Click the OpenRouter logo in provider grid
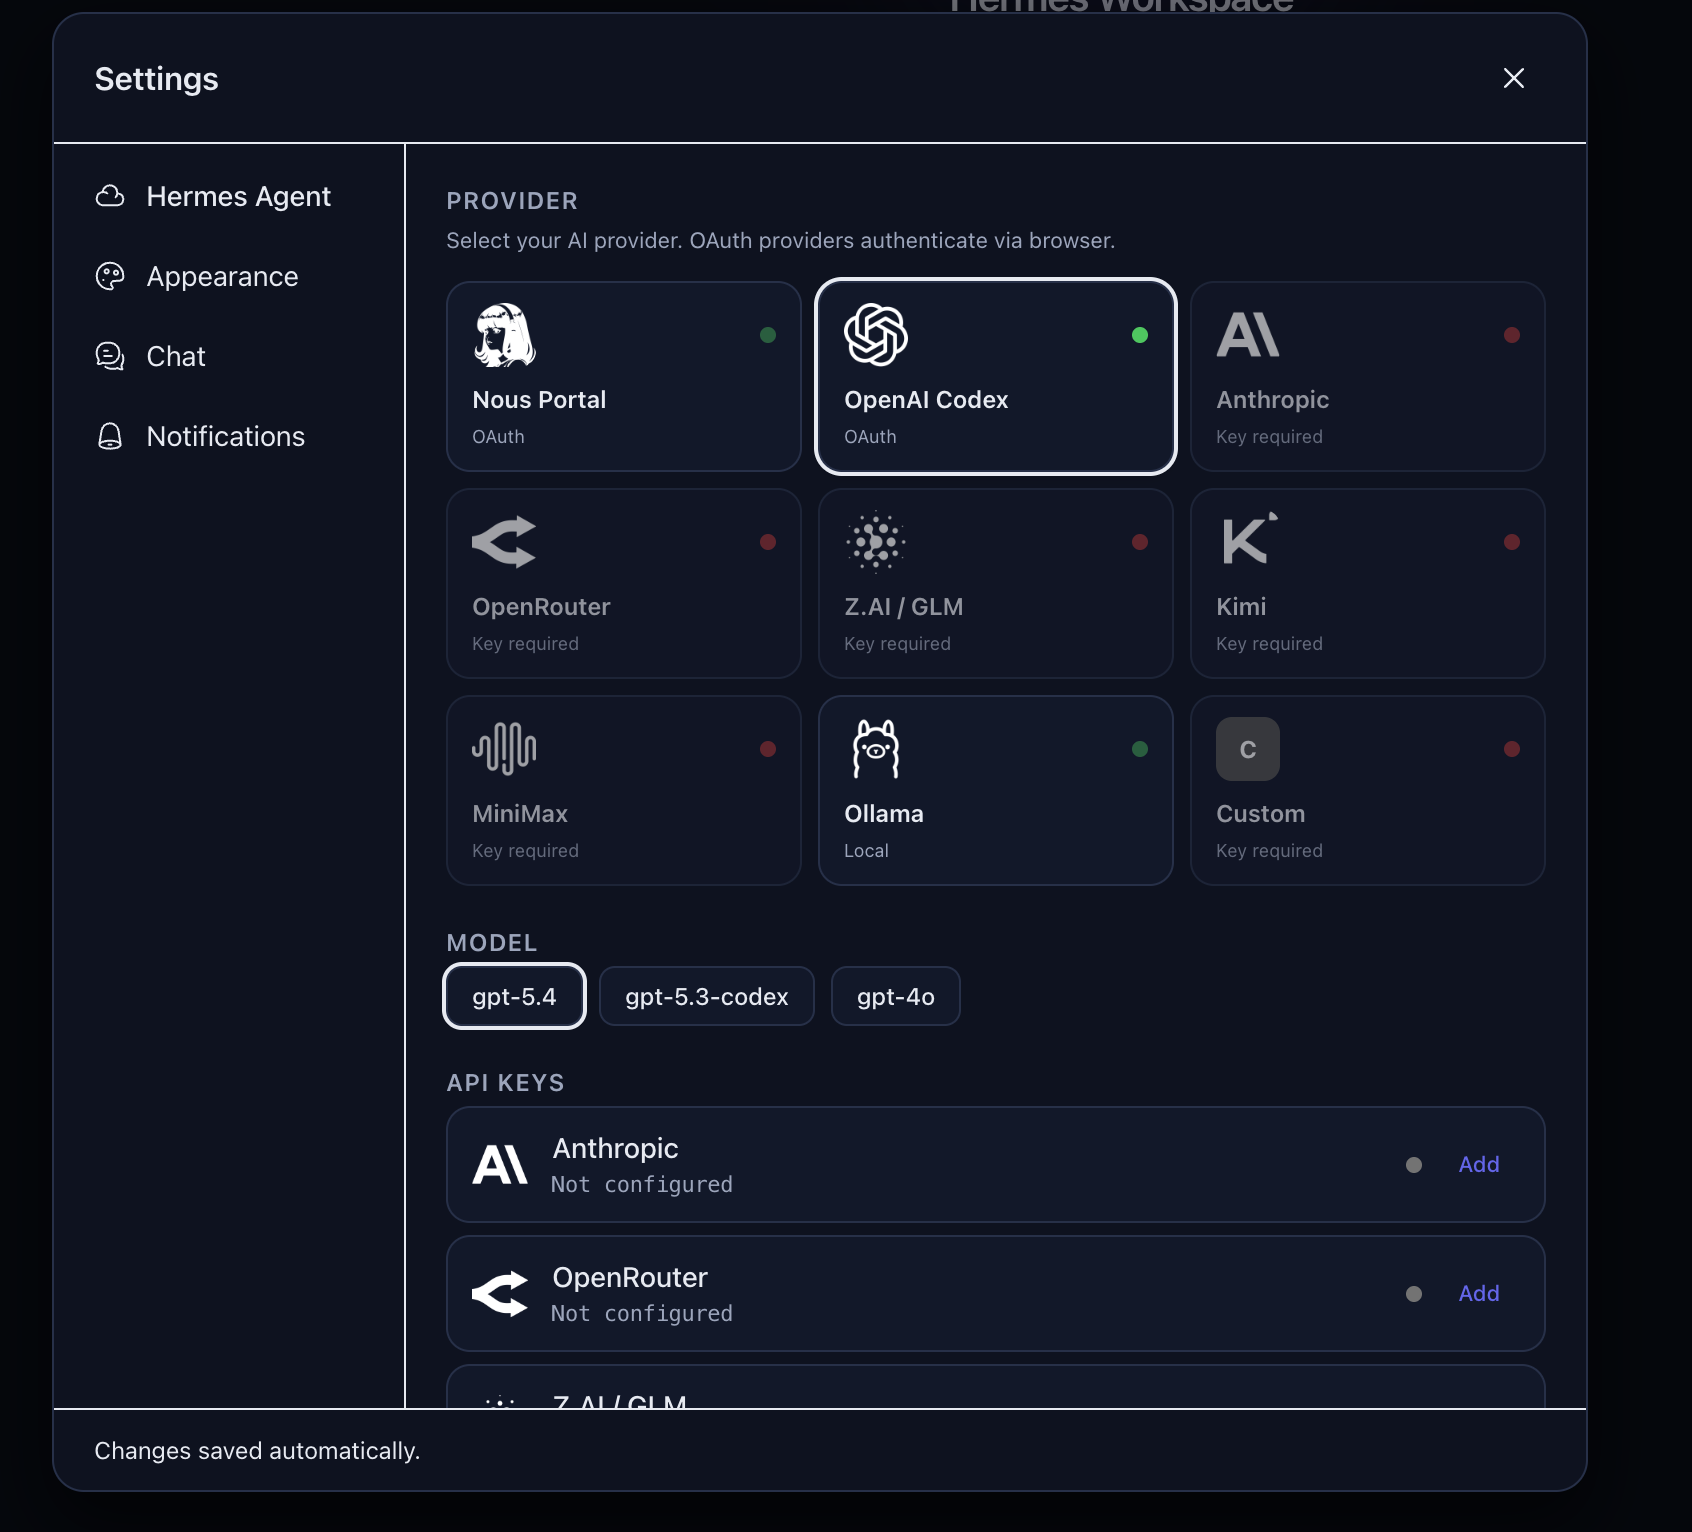Viewport: 1692px width, 1532px height. pos(504,542)
